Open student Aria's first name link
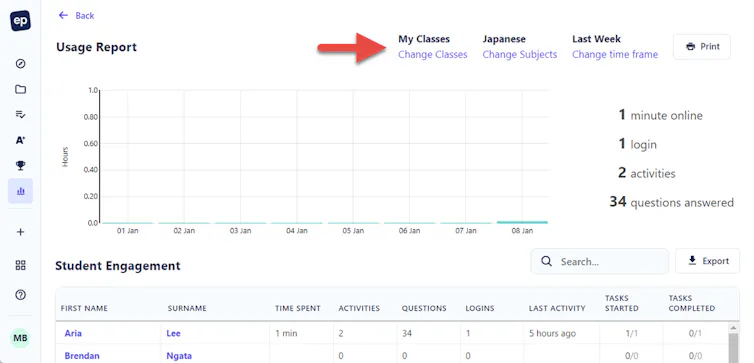The height and width of the screenshot is (363, 754). [73, 333]
